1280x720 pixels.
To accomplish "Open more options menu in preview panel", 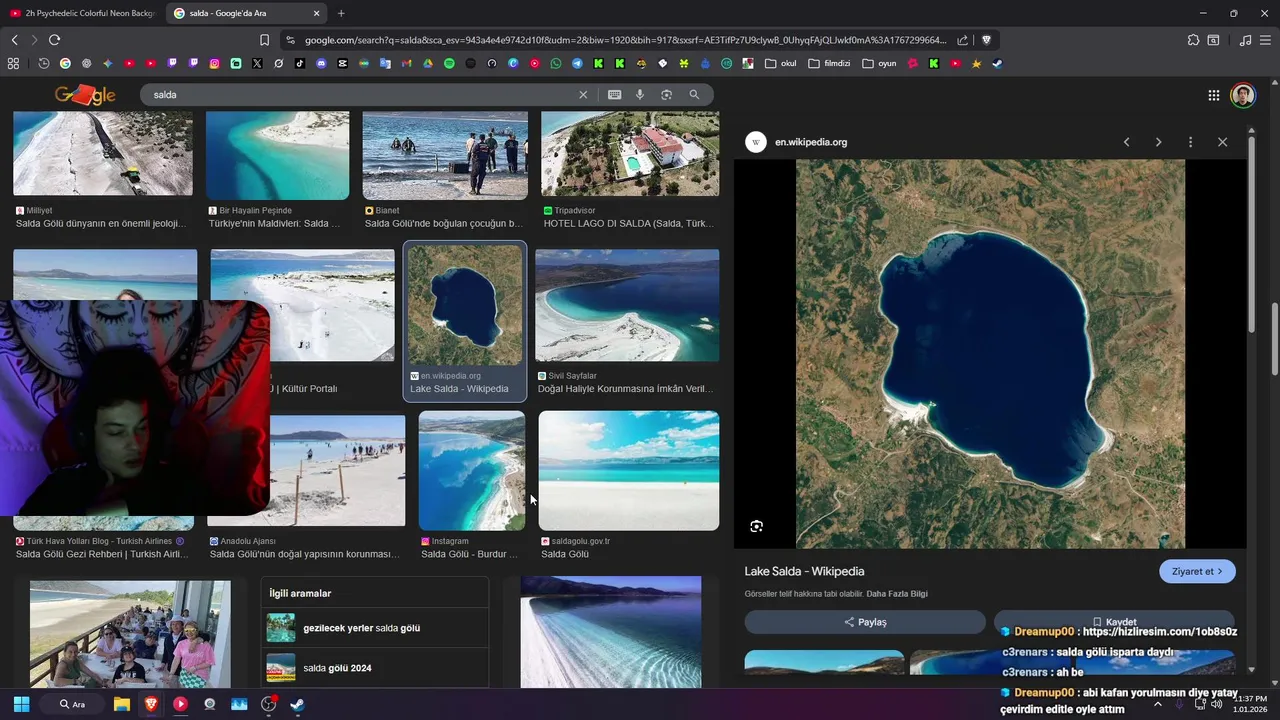I will pos(1190,142).
